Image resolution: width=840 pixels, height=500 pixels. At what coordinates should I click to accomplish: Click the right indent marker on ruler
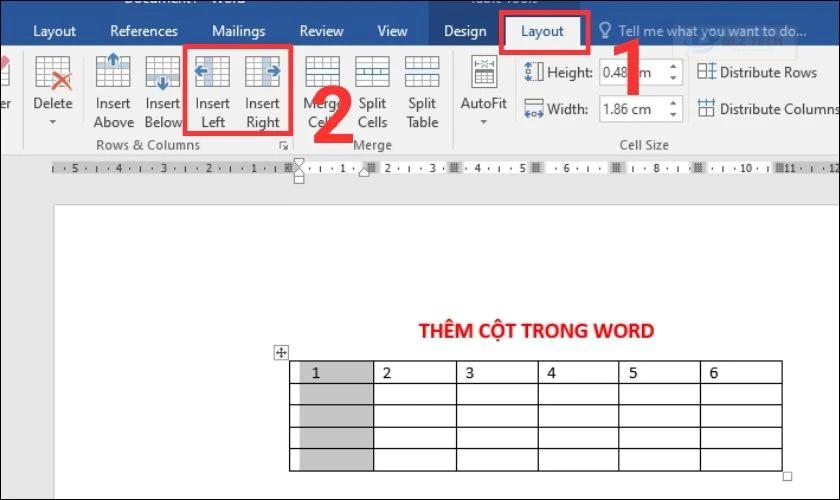coord(364,171)
